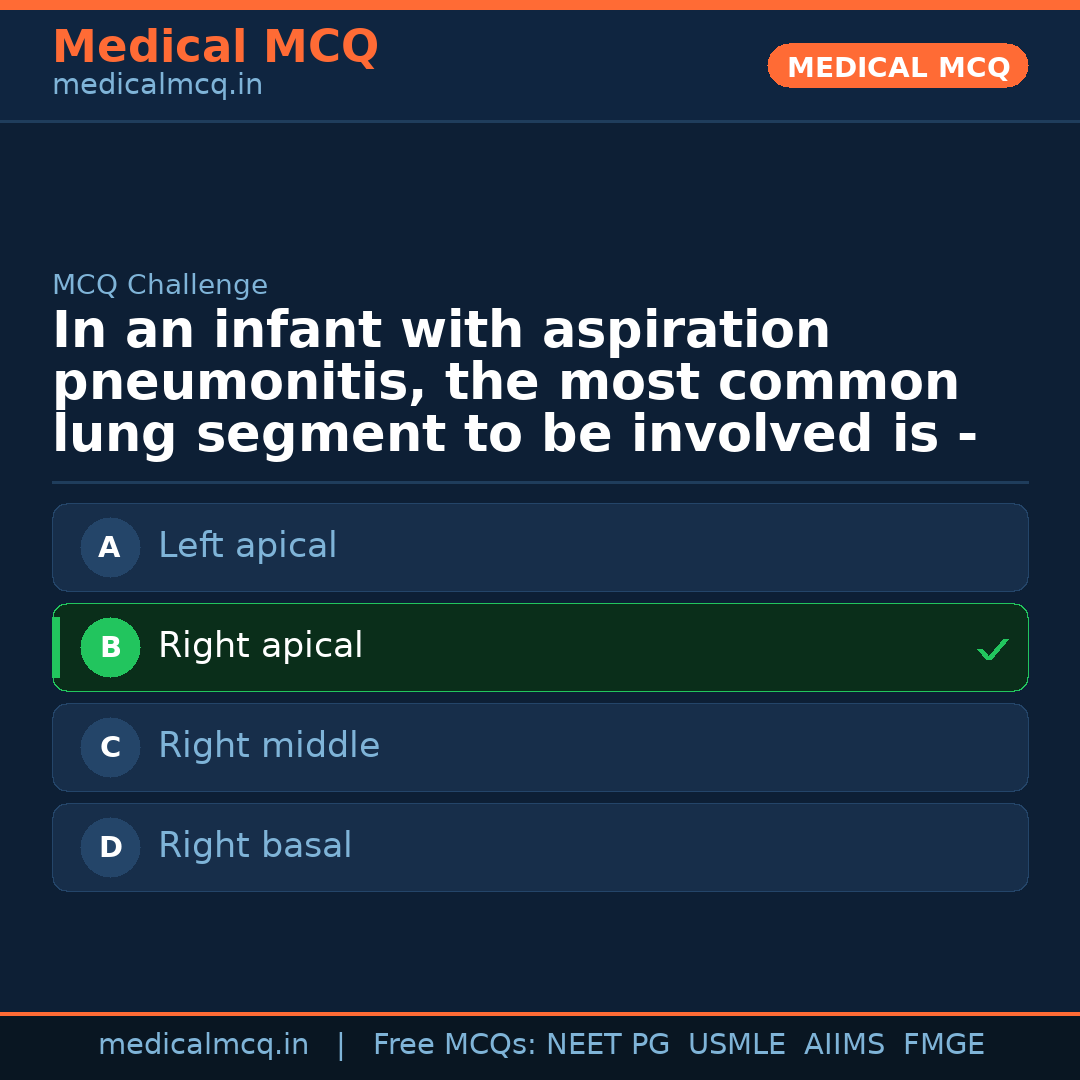
Task: Toggle the Right apical answer selection
Action: 540,647
